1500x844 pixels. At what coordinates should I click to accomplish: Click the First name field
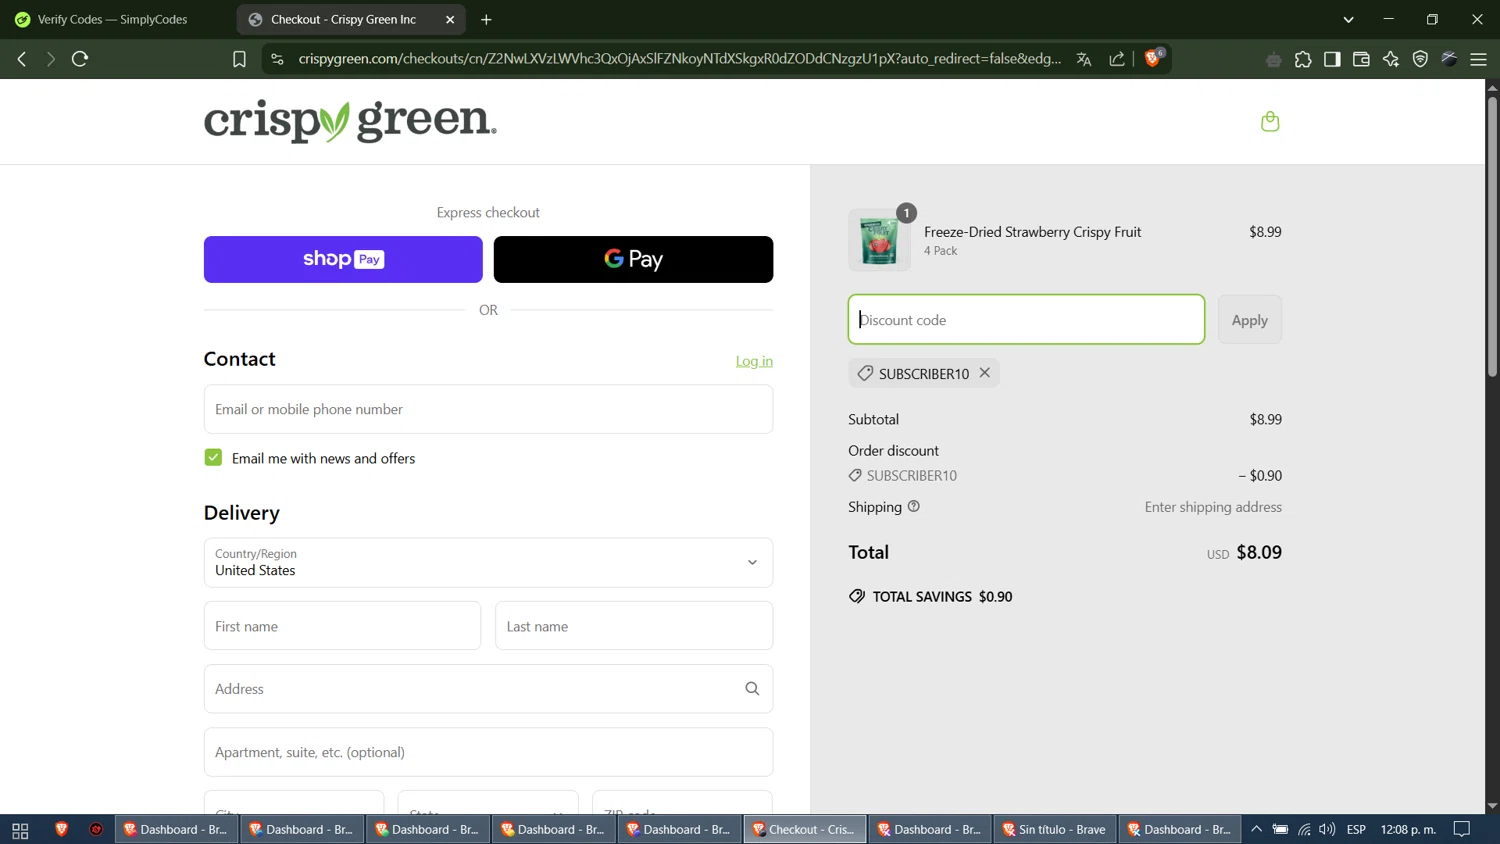342,626
